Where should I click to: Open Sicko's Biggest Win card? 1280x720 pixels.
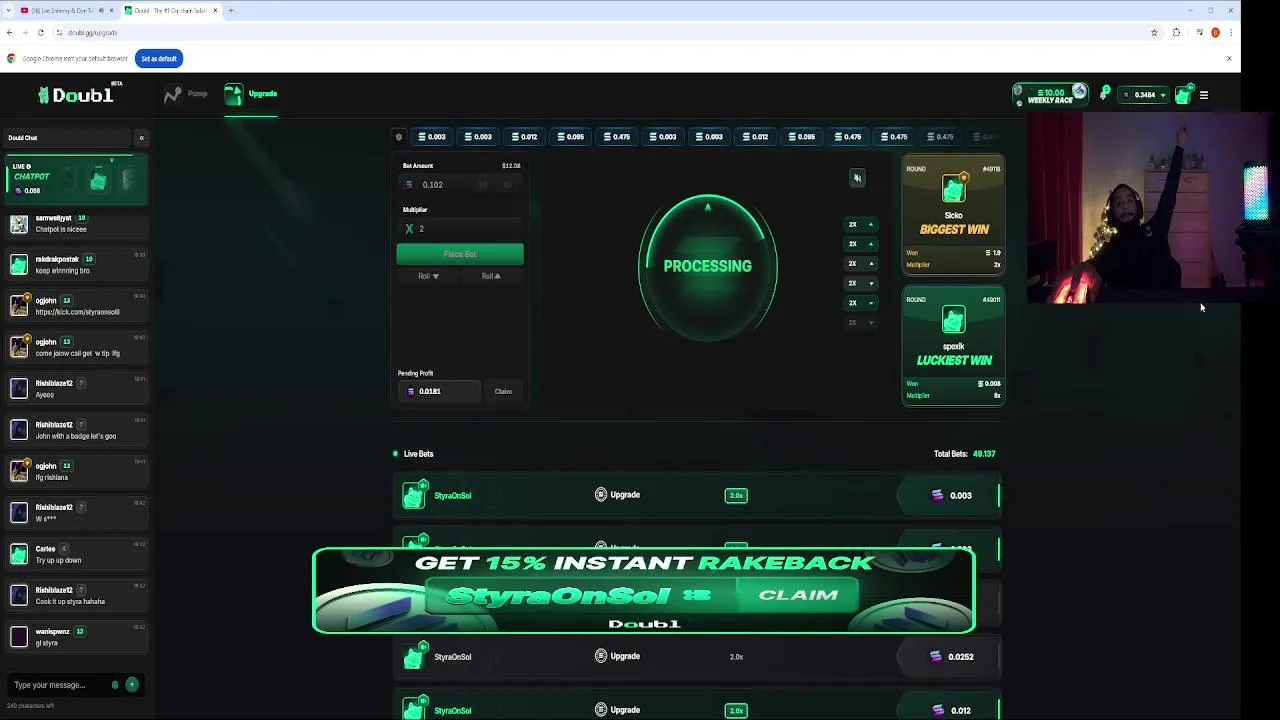tap(953, 214)
